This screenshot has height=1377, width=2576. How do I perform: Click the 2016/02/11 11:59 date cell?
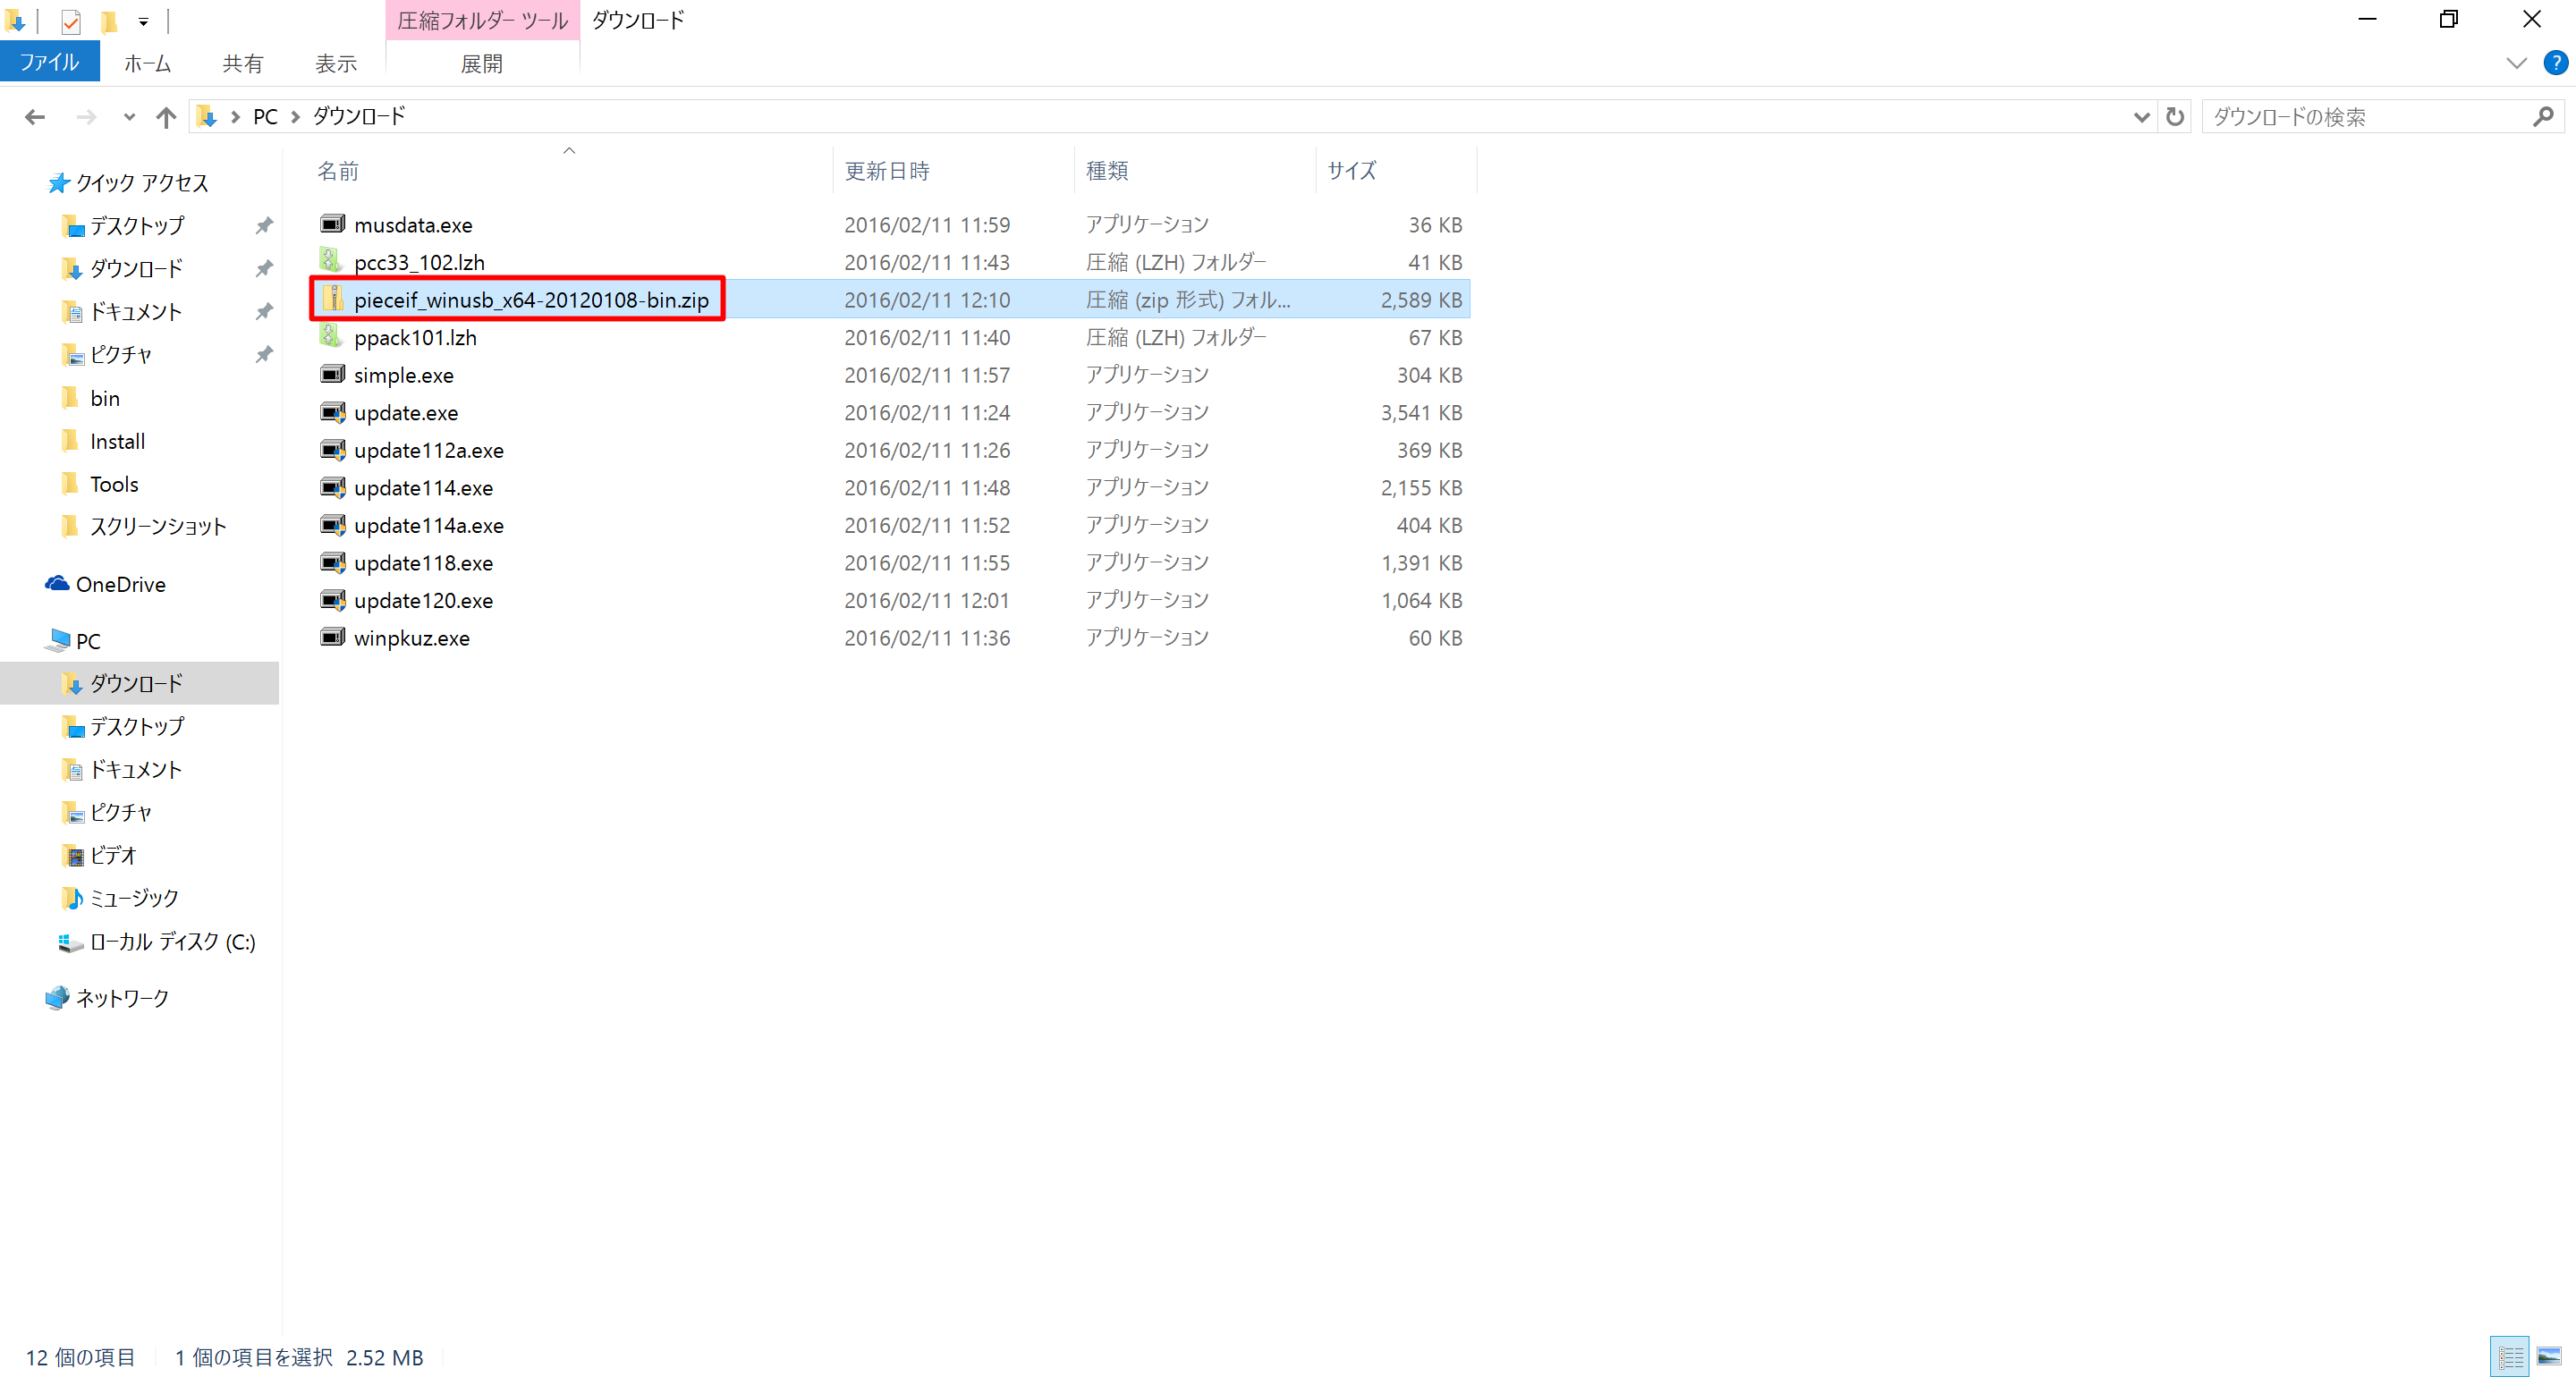[x=927, y=225]
